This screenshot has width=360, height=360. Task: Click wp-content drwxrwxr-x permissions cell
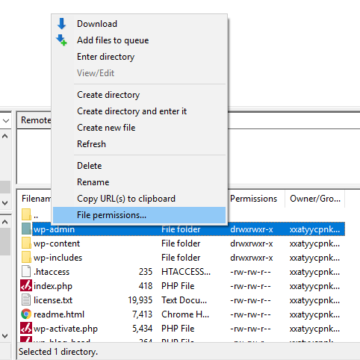[x=251, y=244]
